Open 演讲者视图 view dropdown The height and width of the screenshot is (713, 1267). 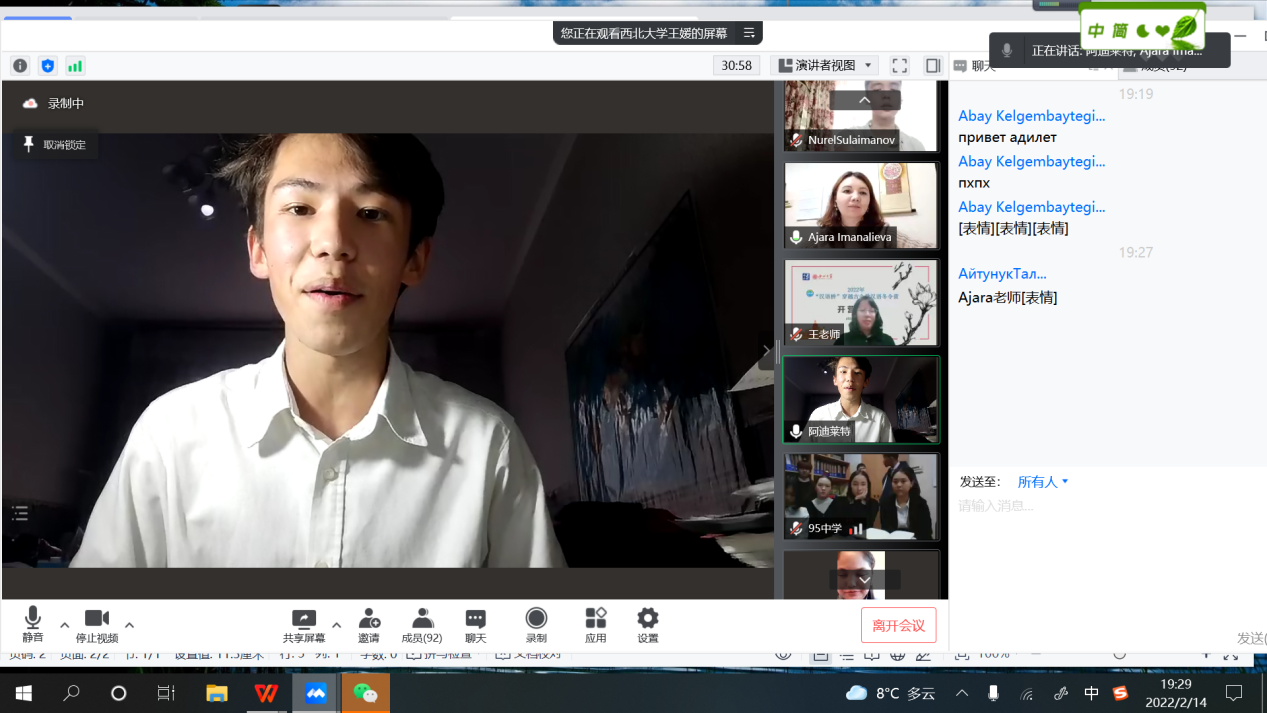pos(825,66)
